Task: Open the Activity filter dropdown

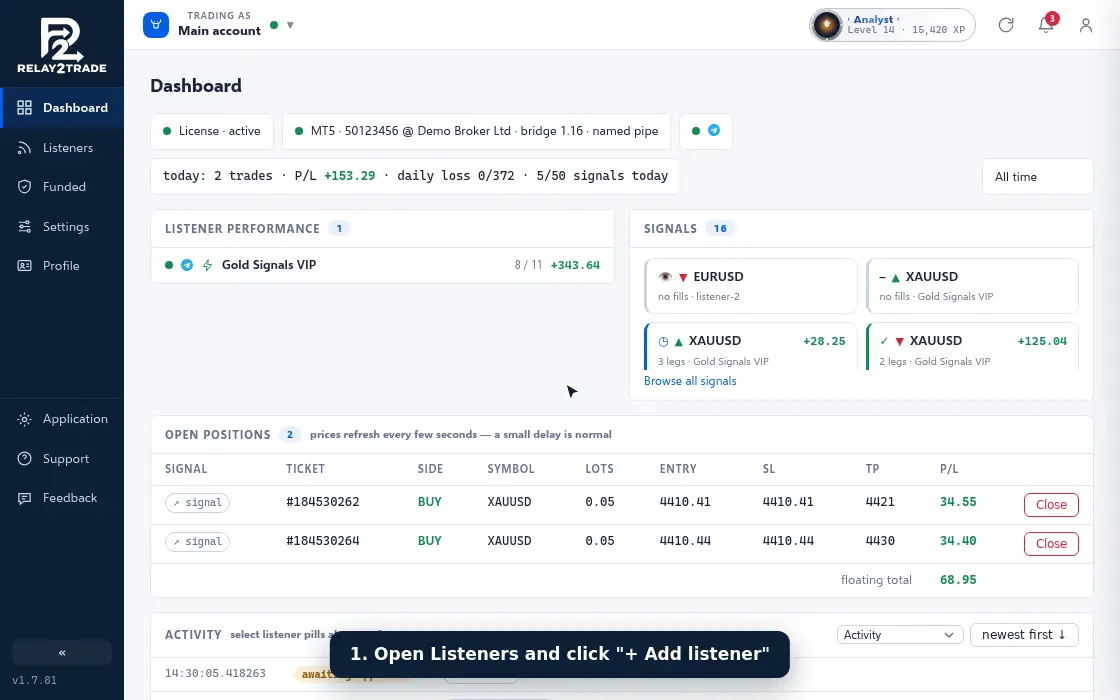Action: point(900,635)
